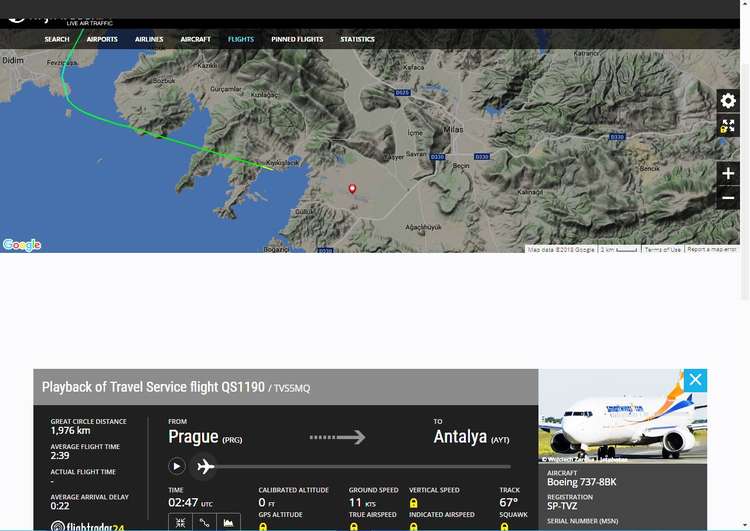Click the GPS Altitude lock icon
Image resolution: width=750 pixels, height=531 pixels.
tap(263, 527)
